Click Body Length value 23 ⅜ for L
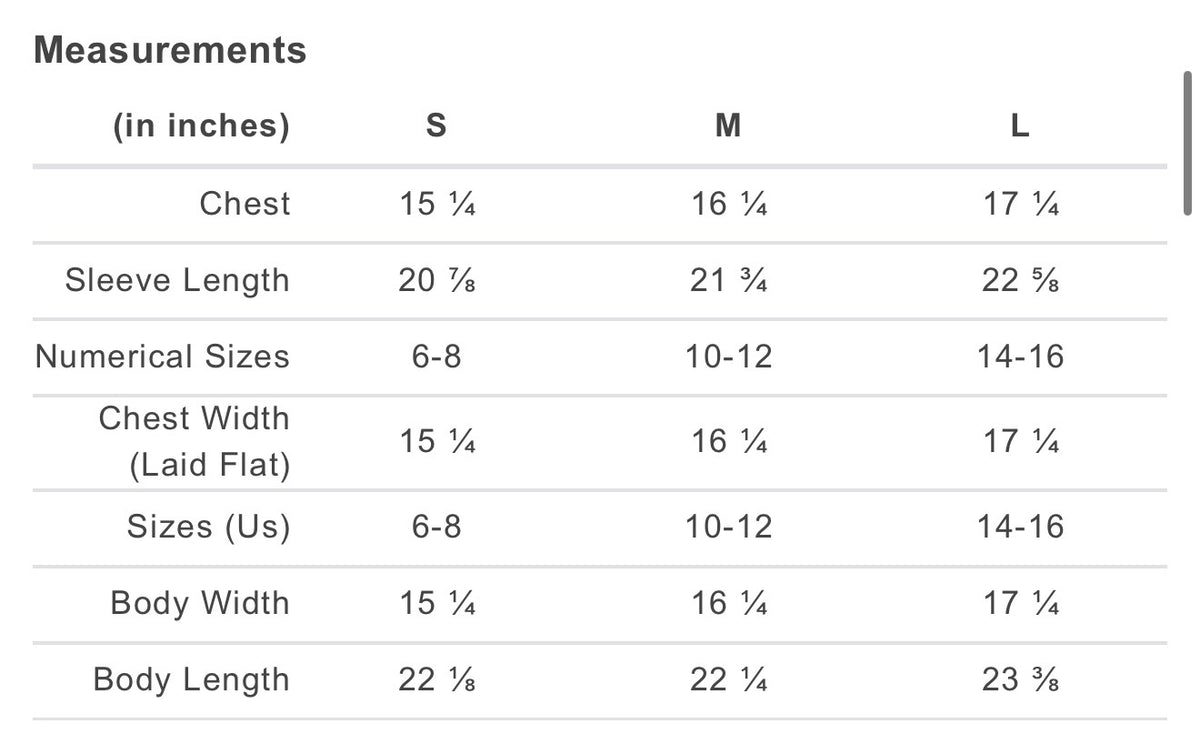 coord(1021,680)
